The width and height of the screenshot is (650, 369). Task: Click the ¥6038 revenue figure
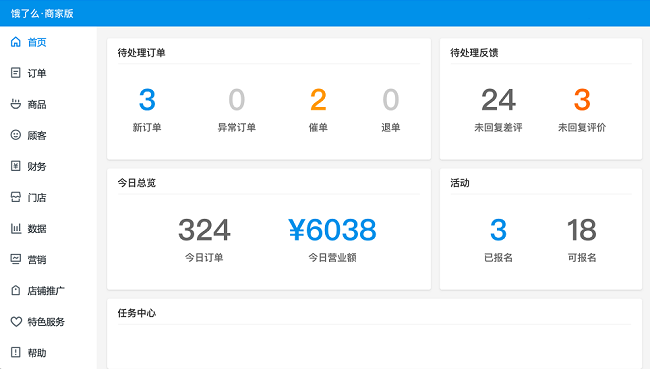(x=332, y=230)
